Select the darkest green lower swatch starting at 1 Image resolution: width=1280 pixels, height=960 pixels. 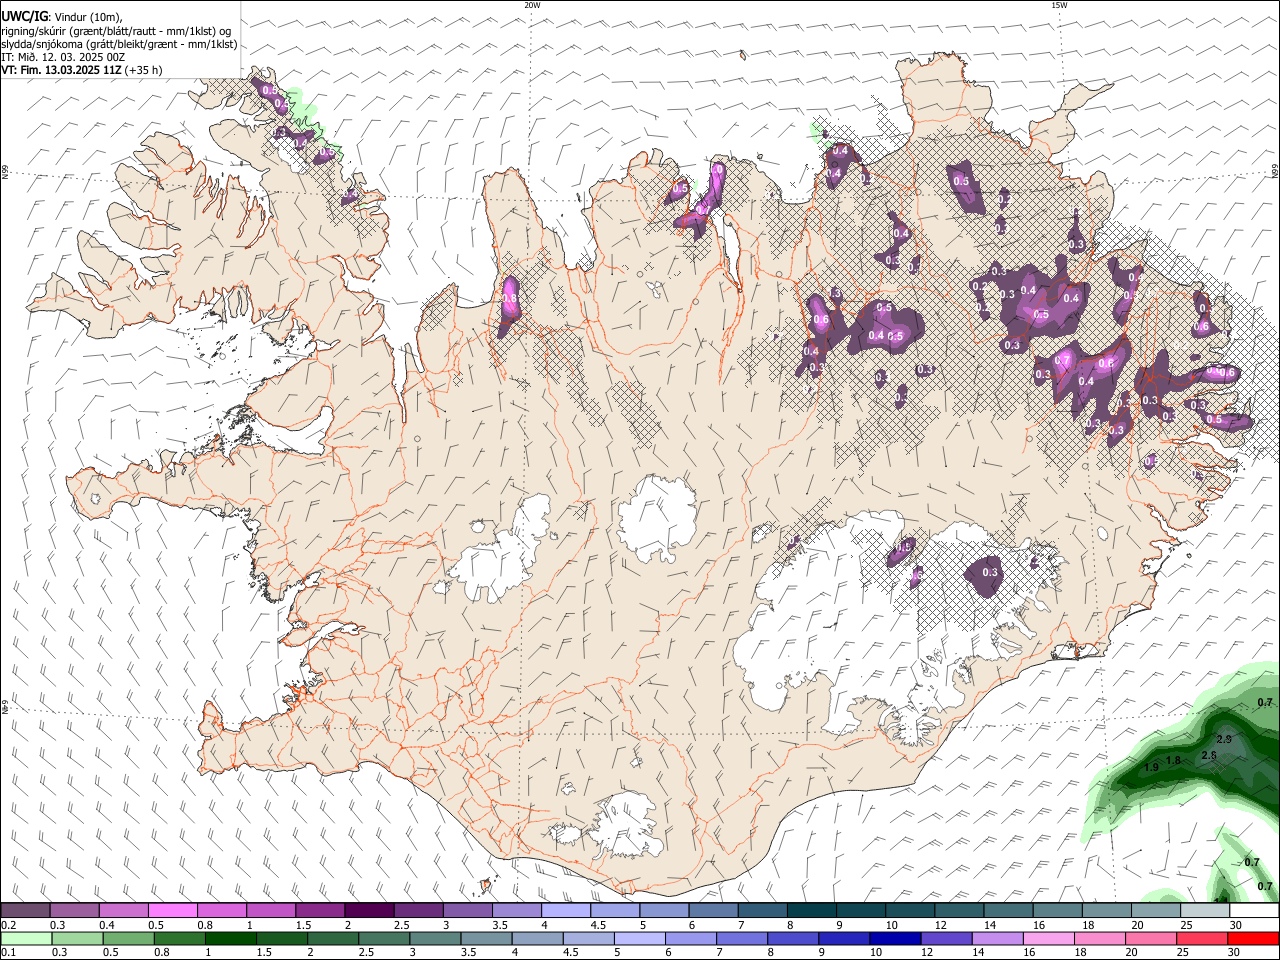click(231, 938)
